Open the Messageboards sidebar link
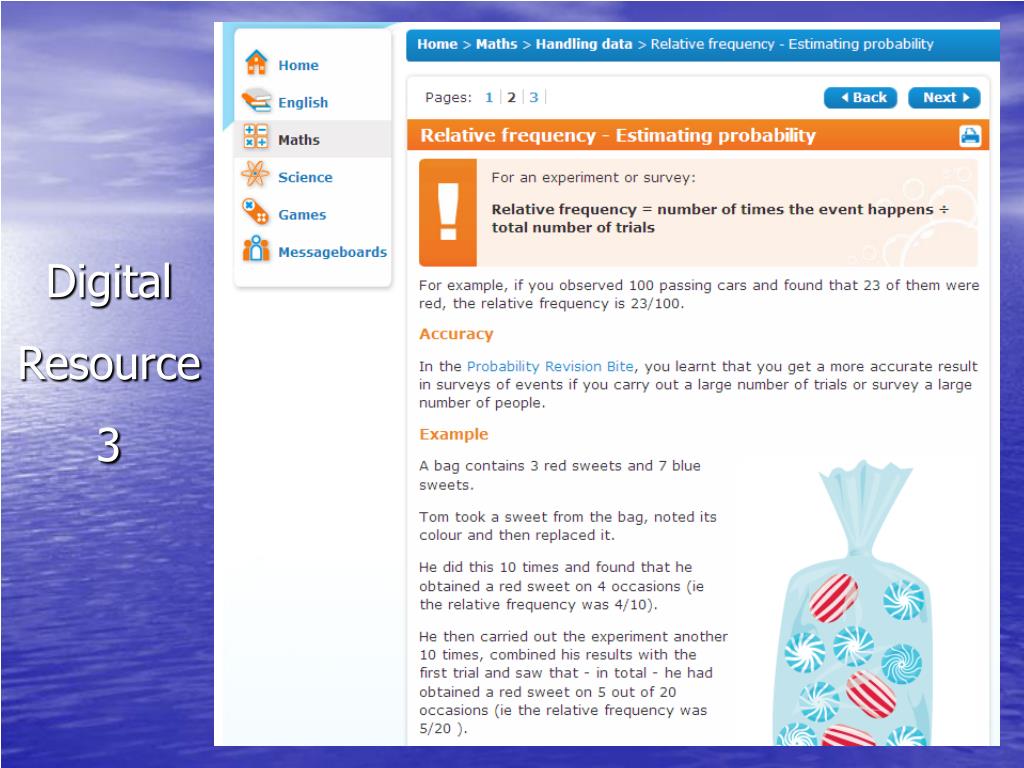1024x768 pixels. coord(332,252)
